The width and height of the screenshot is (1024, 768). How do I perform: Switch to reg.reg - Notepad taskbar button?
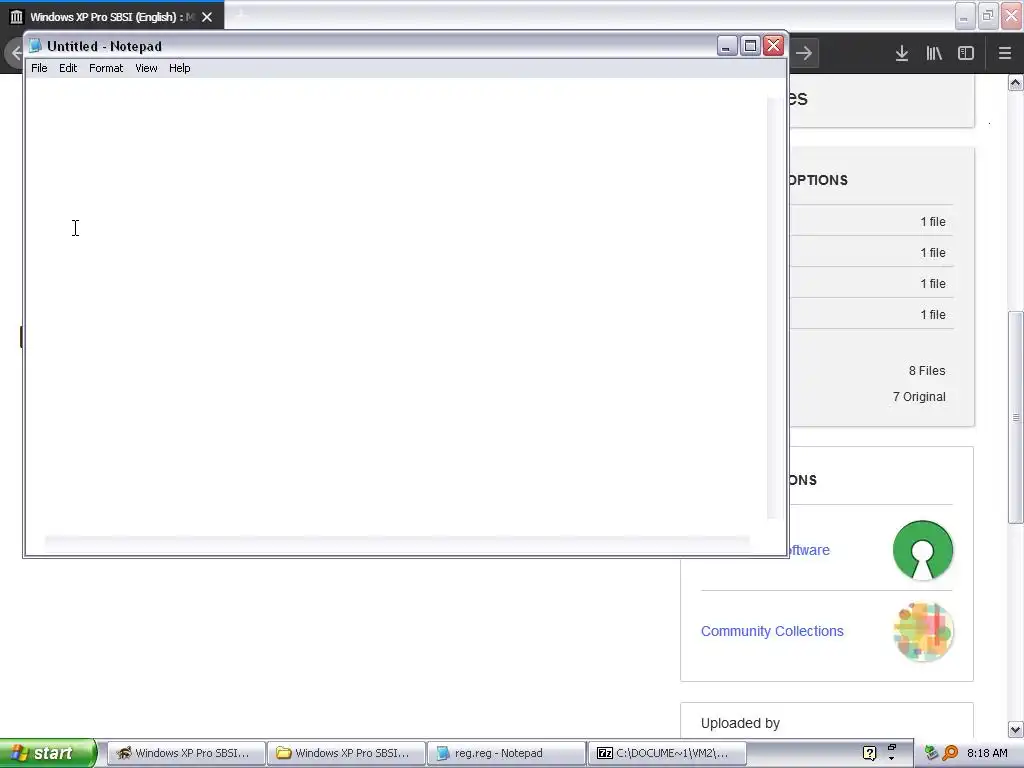(505, 753)
